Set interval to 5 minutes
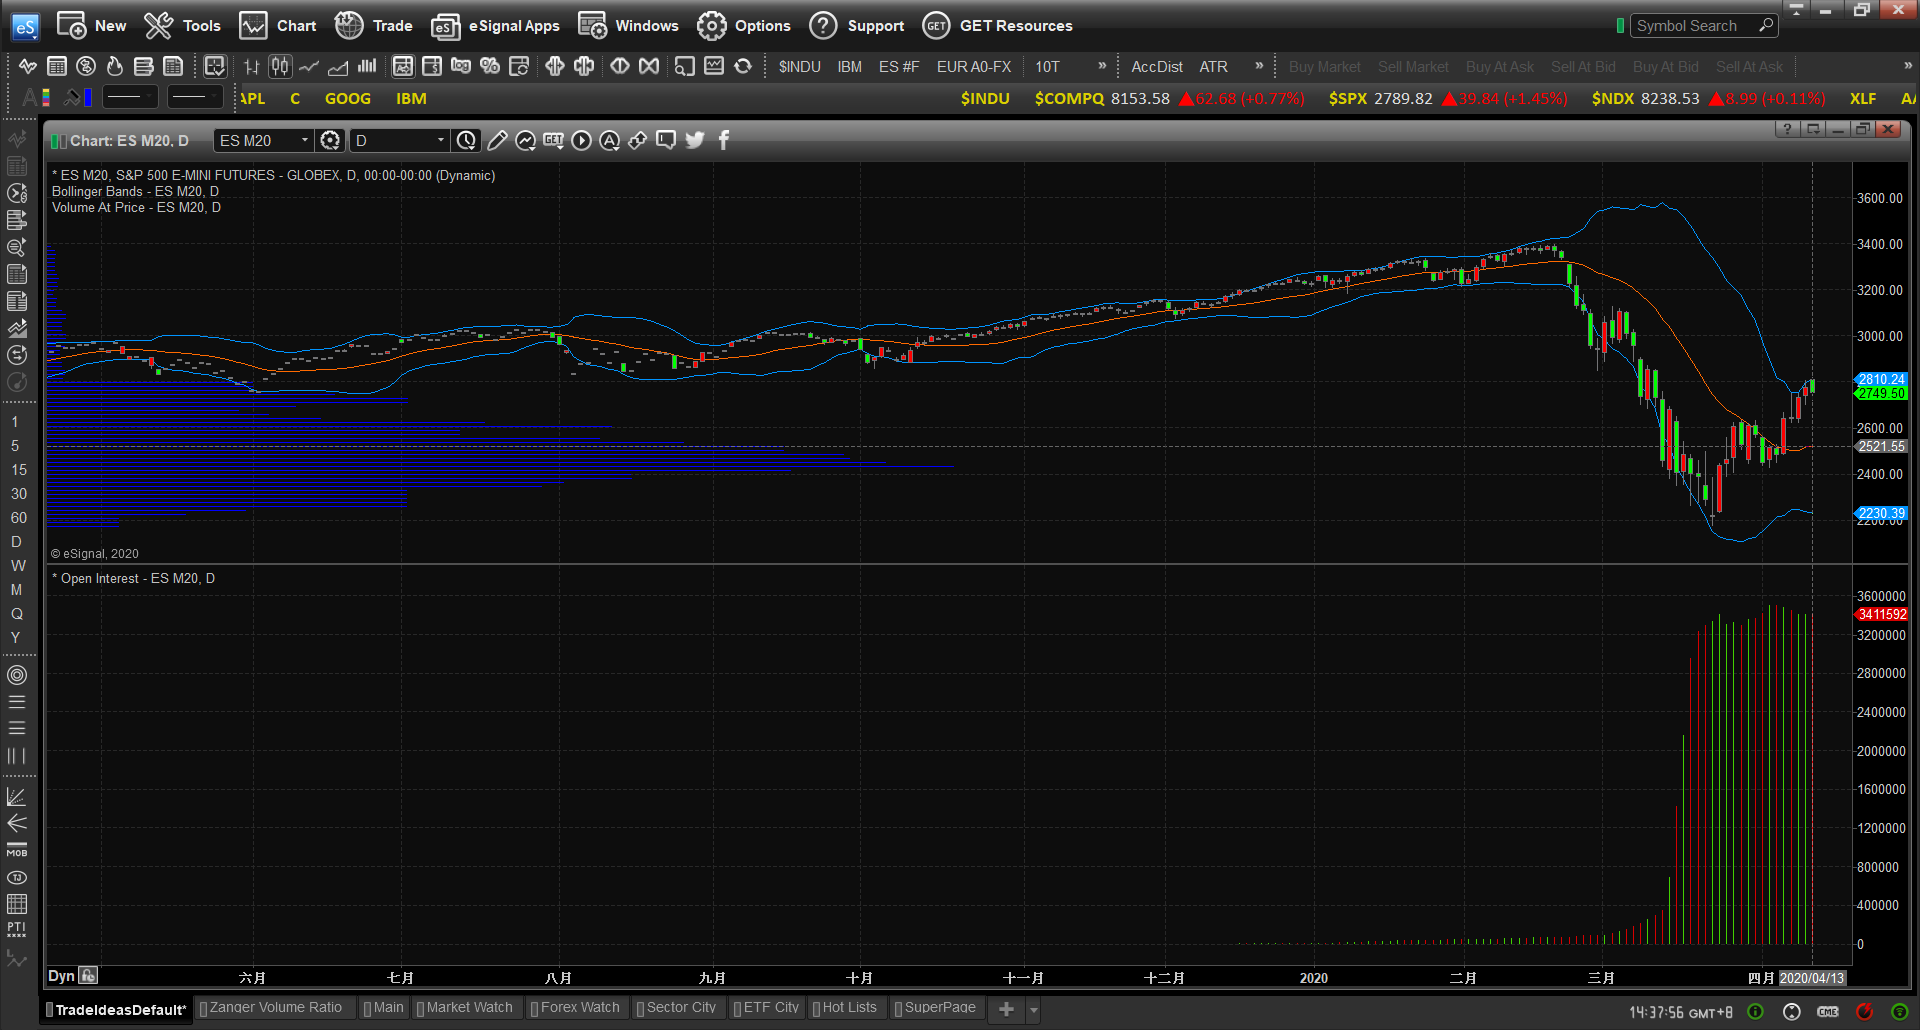The image size is (1920, 1030). pos(15,446)
